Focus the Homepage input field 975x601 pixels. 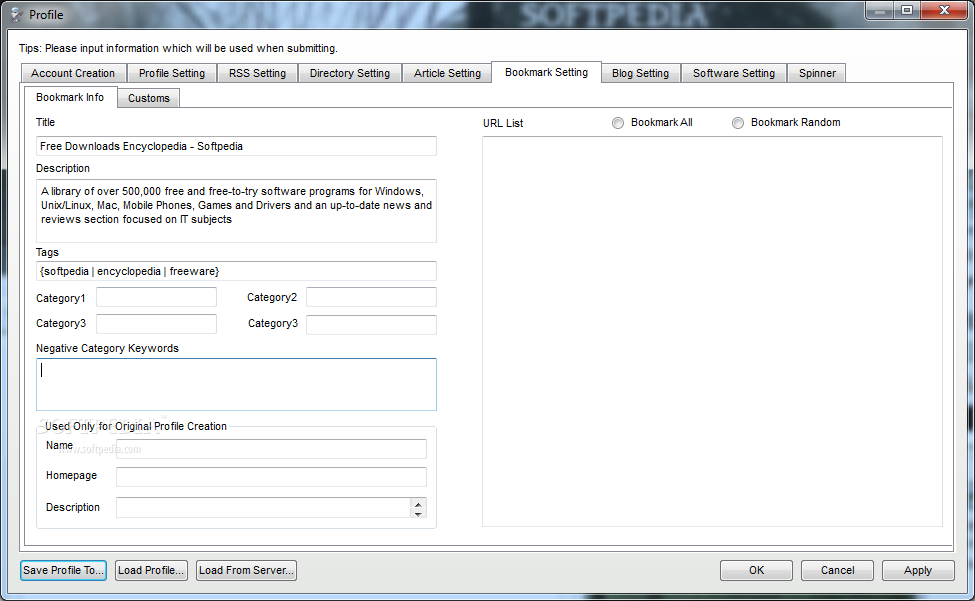click(271, 477)
